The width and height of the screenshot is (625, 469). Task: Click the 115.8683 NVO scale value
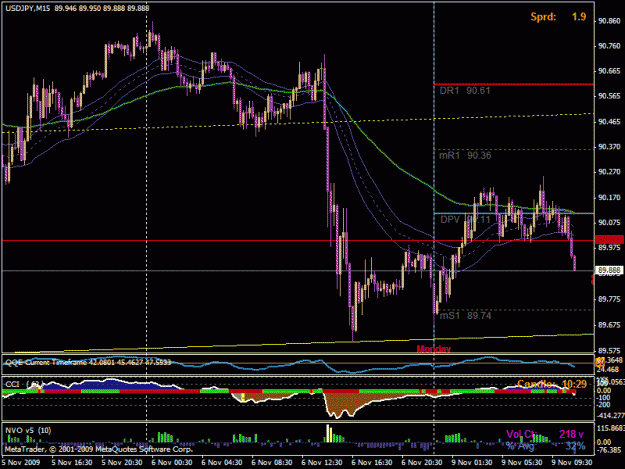point(611,428)
